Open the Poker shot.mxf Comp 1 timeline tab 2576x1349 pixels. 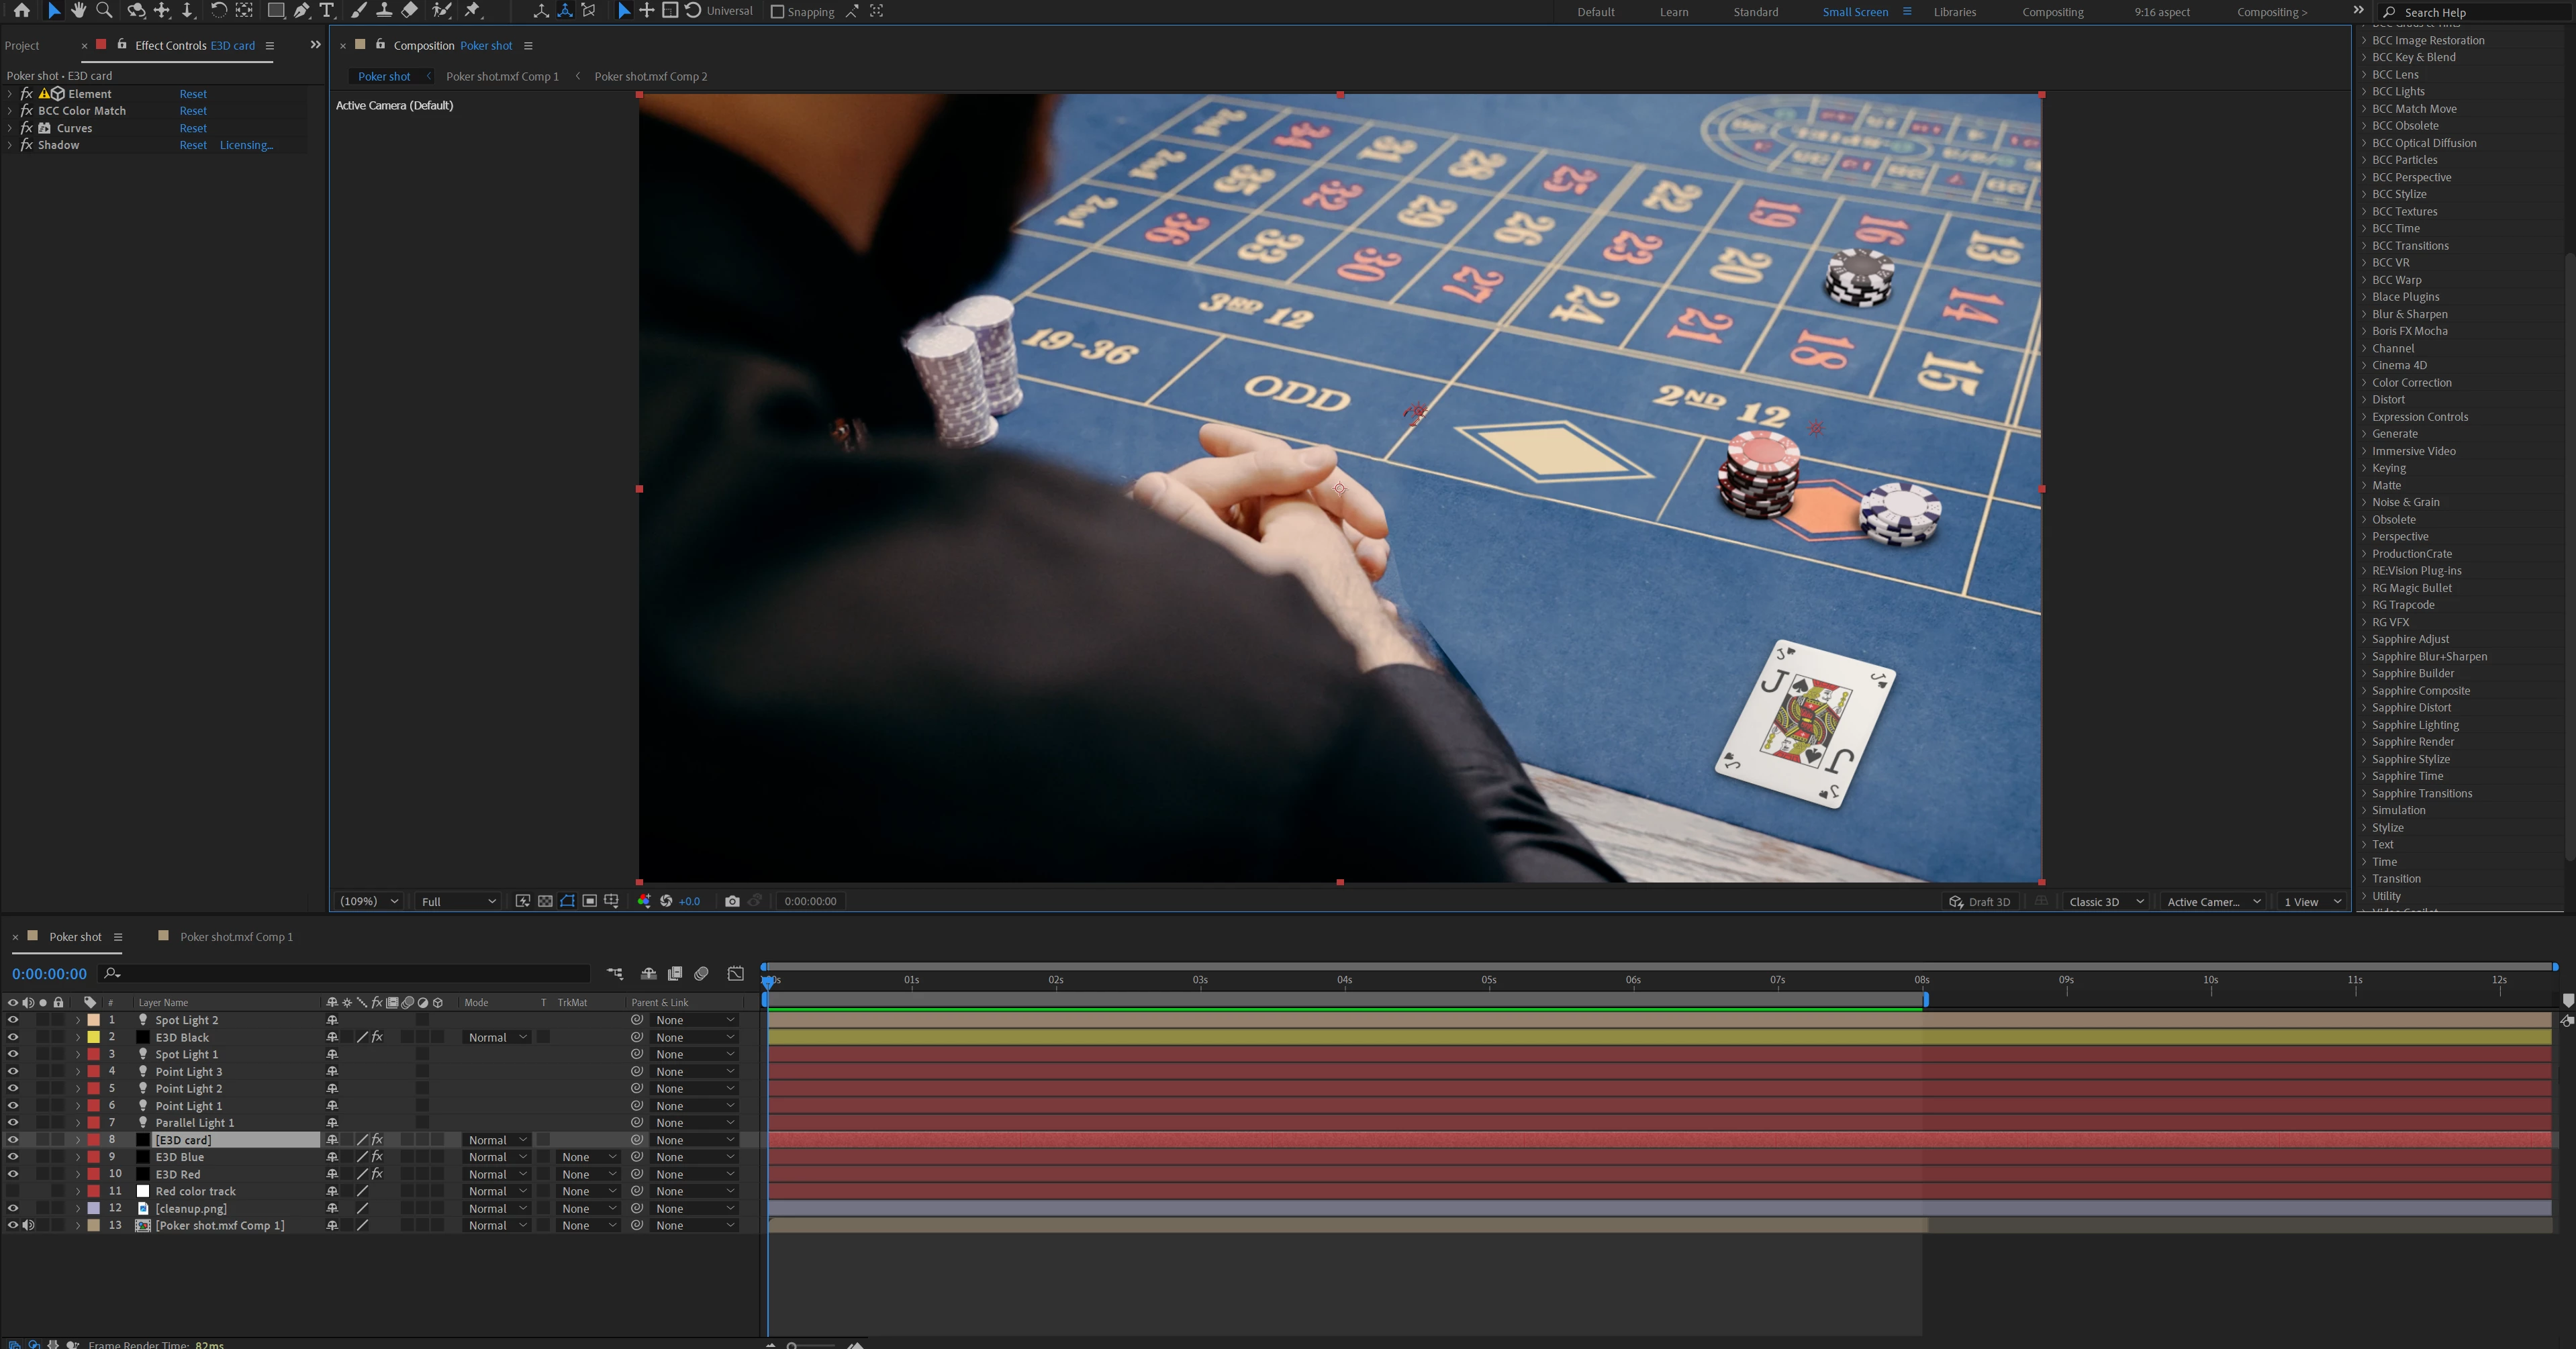(x=236, y=937)
